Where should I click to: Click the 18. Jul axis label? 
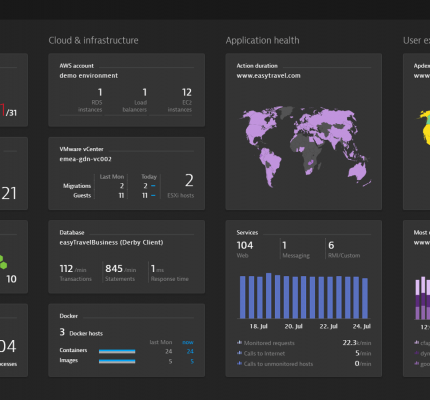pos(258,326)
